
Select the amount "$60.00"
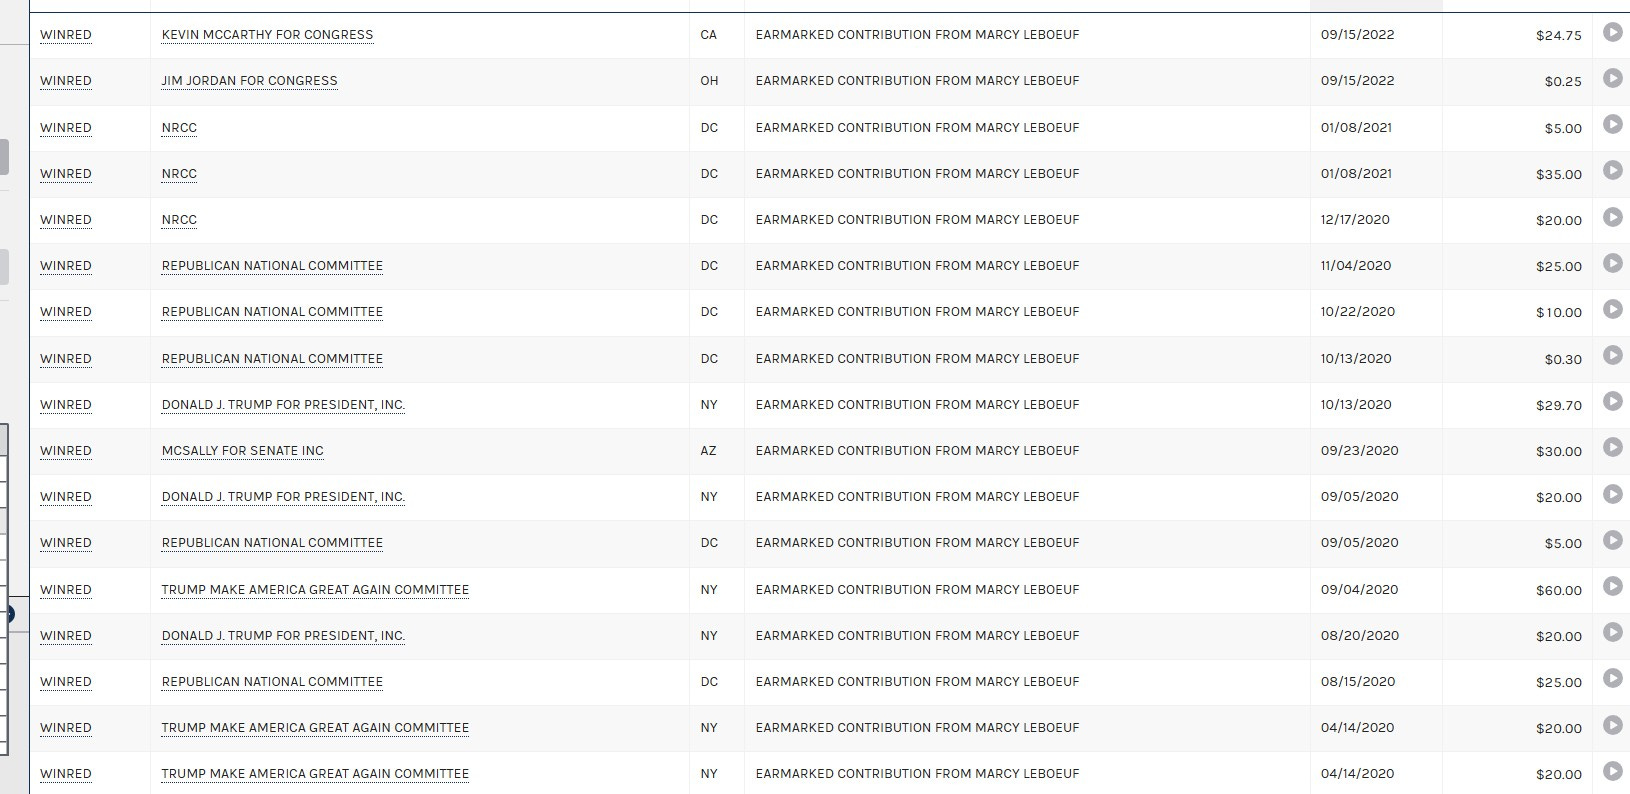pos(1559,590)
